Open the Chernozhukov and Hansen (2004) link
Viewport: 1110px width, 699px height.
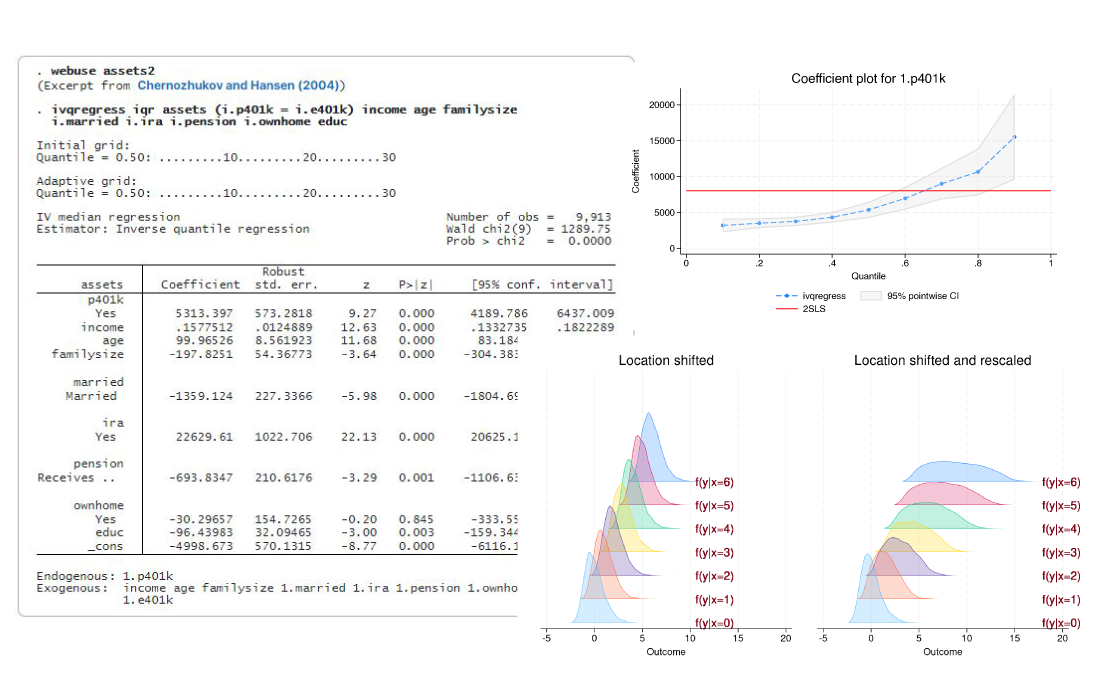coord(238,86)
